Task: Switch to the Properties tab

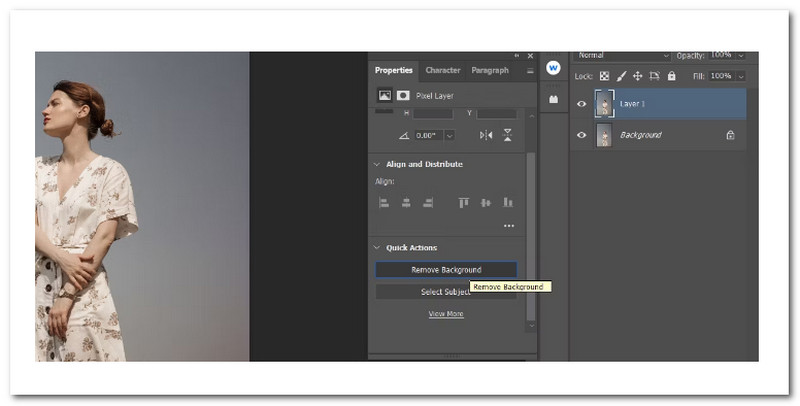Action: point(393,70)
